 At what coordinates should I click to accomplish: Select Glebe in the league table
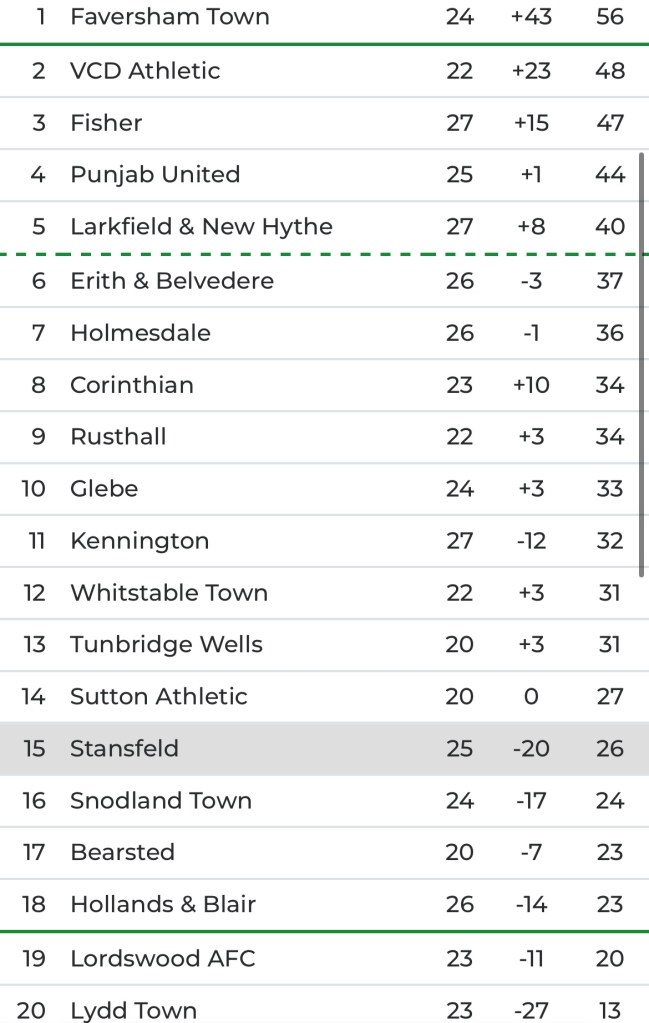pos(104,488)
